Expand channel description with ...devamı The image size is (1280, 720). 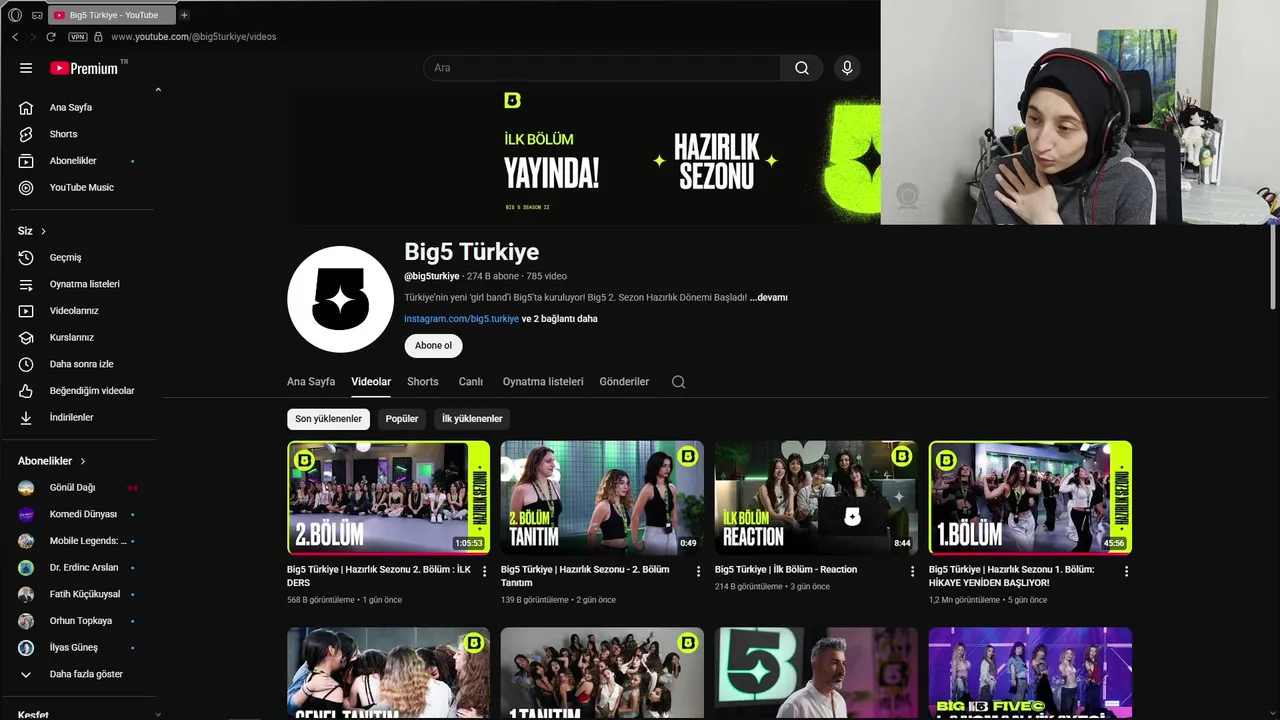[769, 297]
